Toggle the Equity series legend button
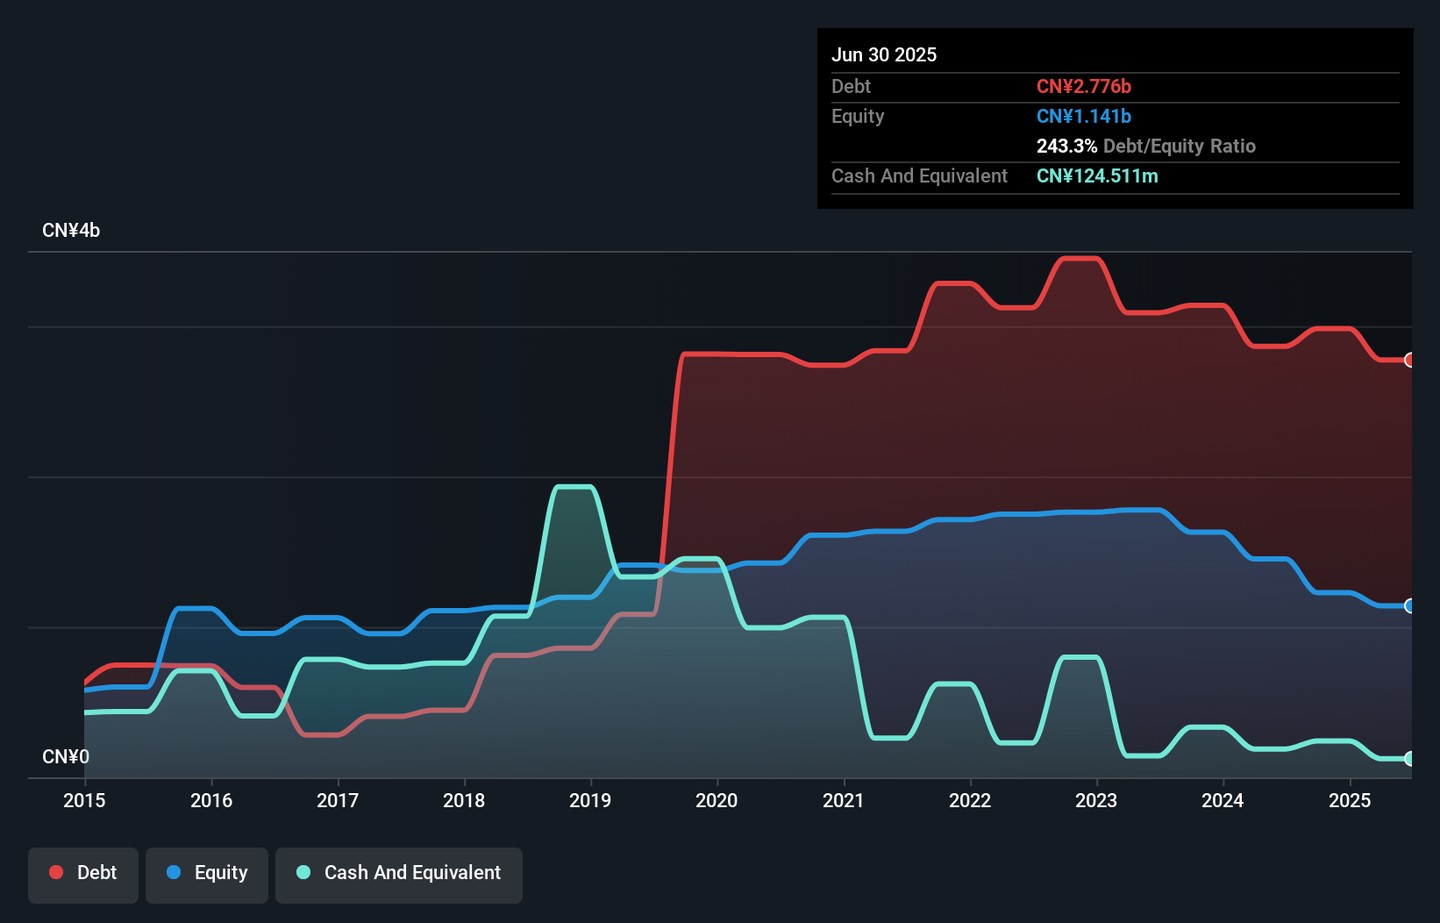This screenshot has width=1440, height=923. click(207, 874)
